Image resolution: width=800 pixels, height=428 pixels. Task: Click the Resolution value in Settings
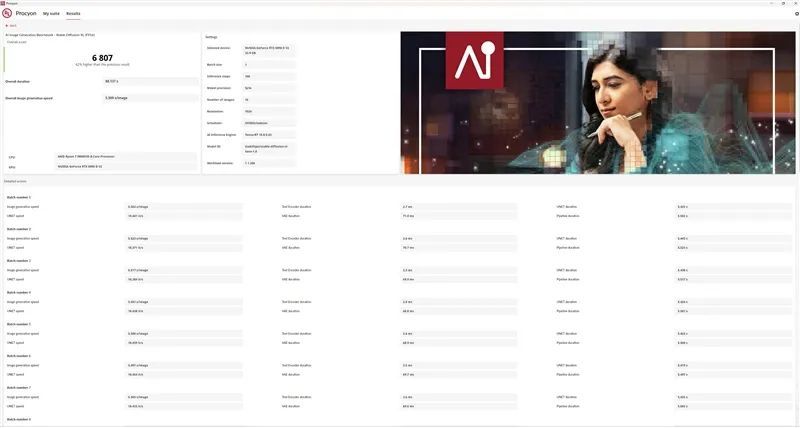click(x=269, y=111)
